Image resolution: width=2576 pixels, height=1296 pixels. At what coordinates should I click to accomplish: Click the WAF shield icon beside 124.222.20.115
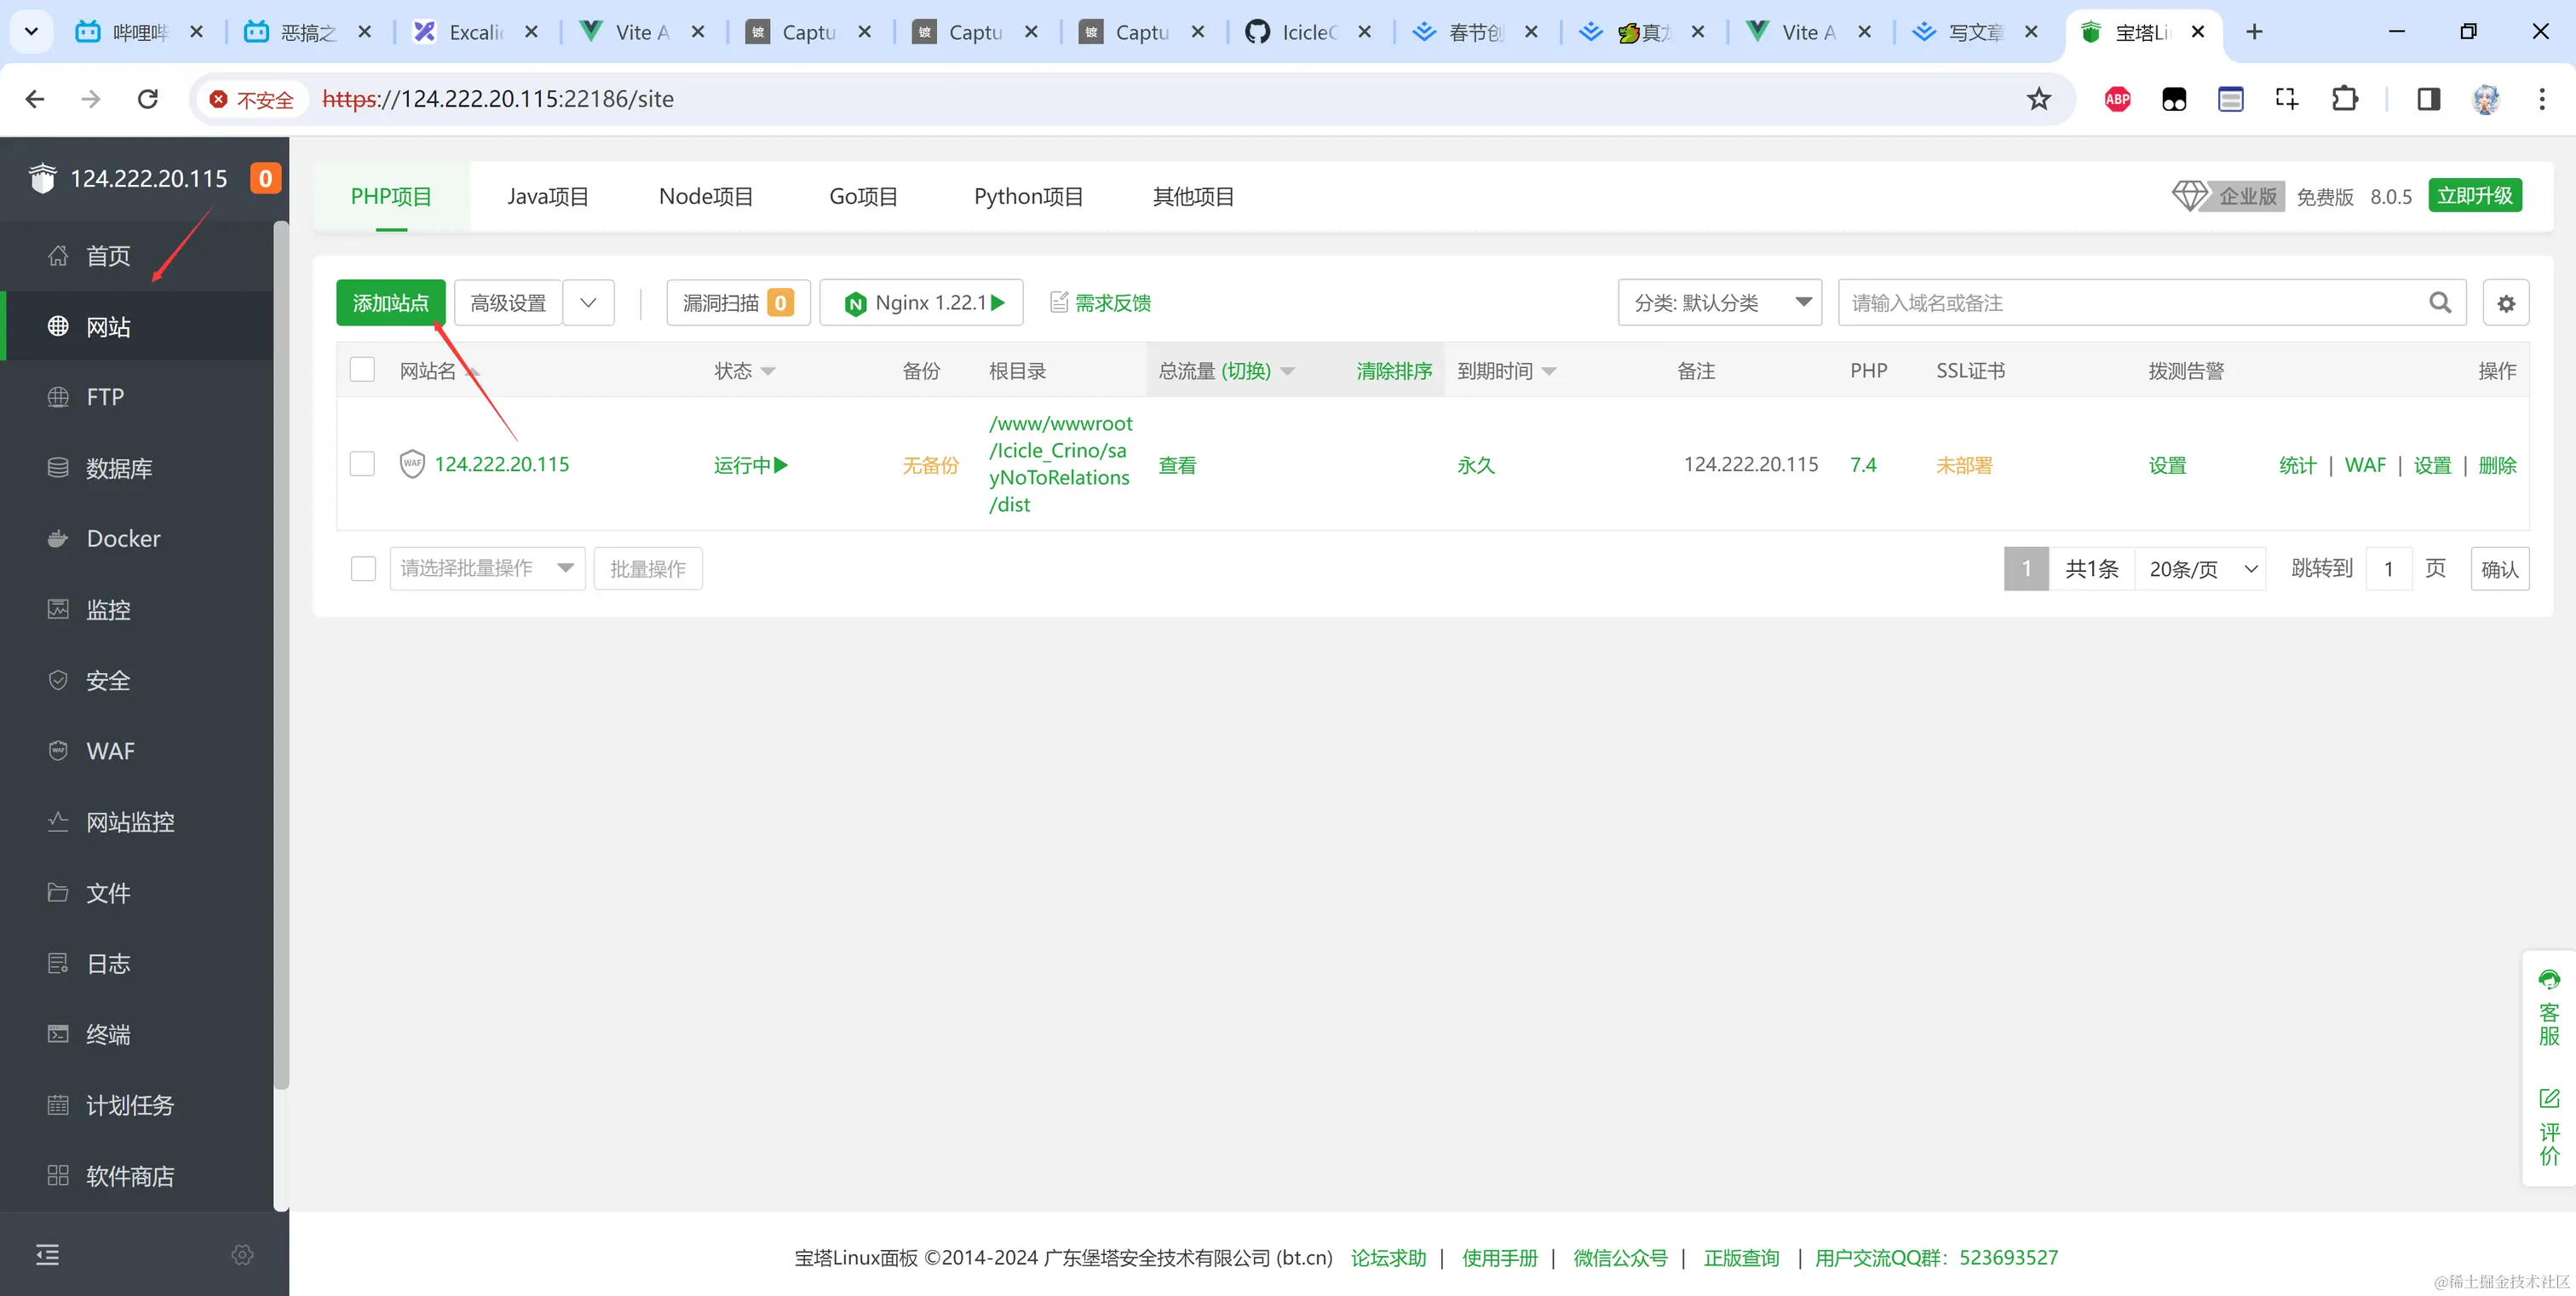coord(412,464)
